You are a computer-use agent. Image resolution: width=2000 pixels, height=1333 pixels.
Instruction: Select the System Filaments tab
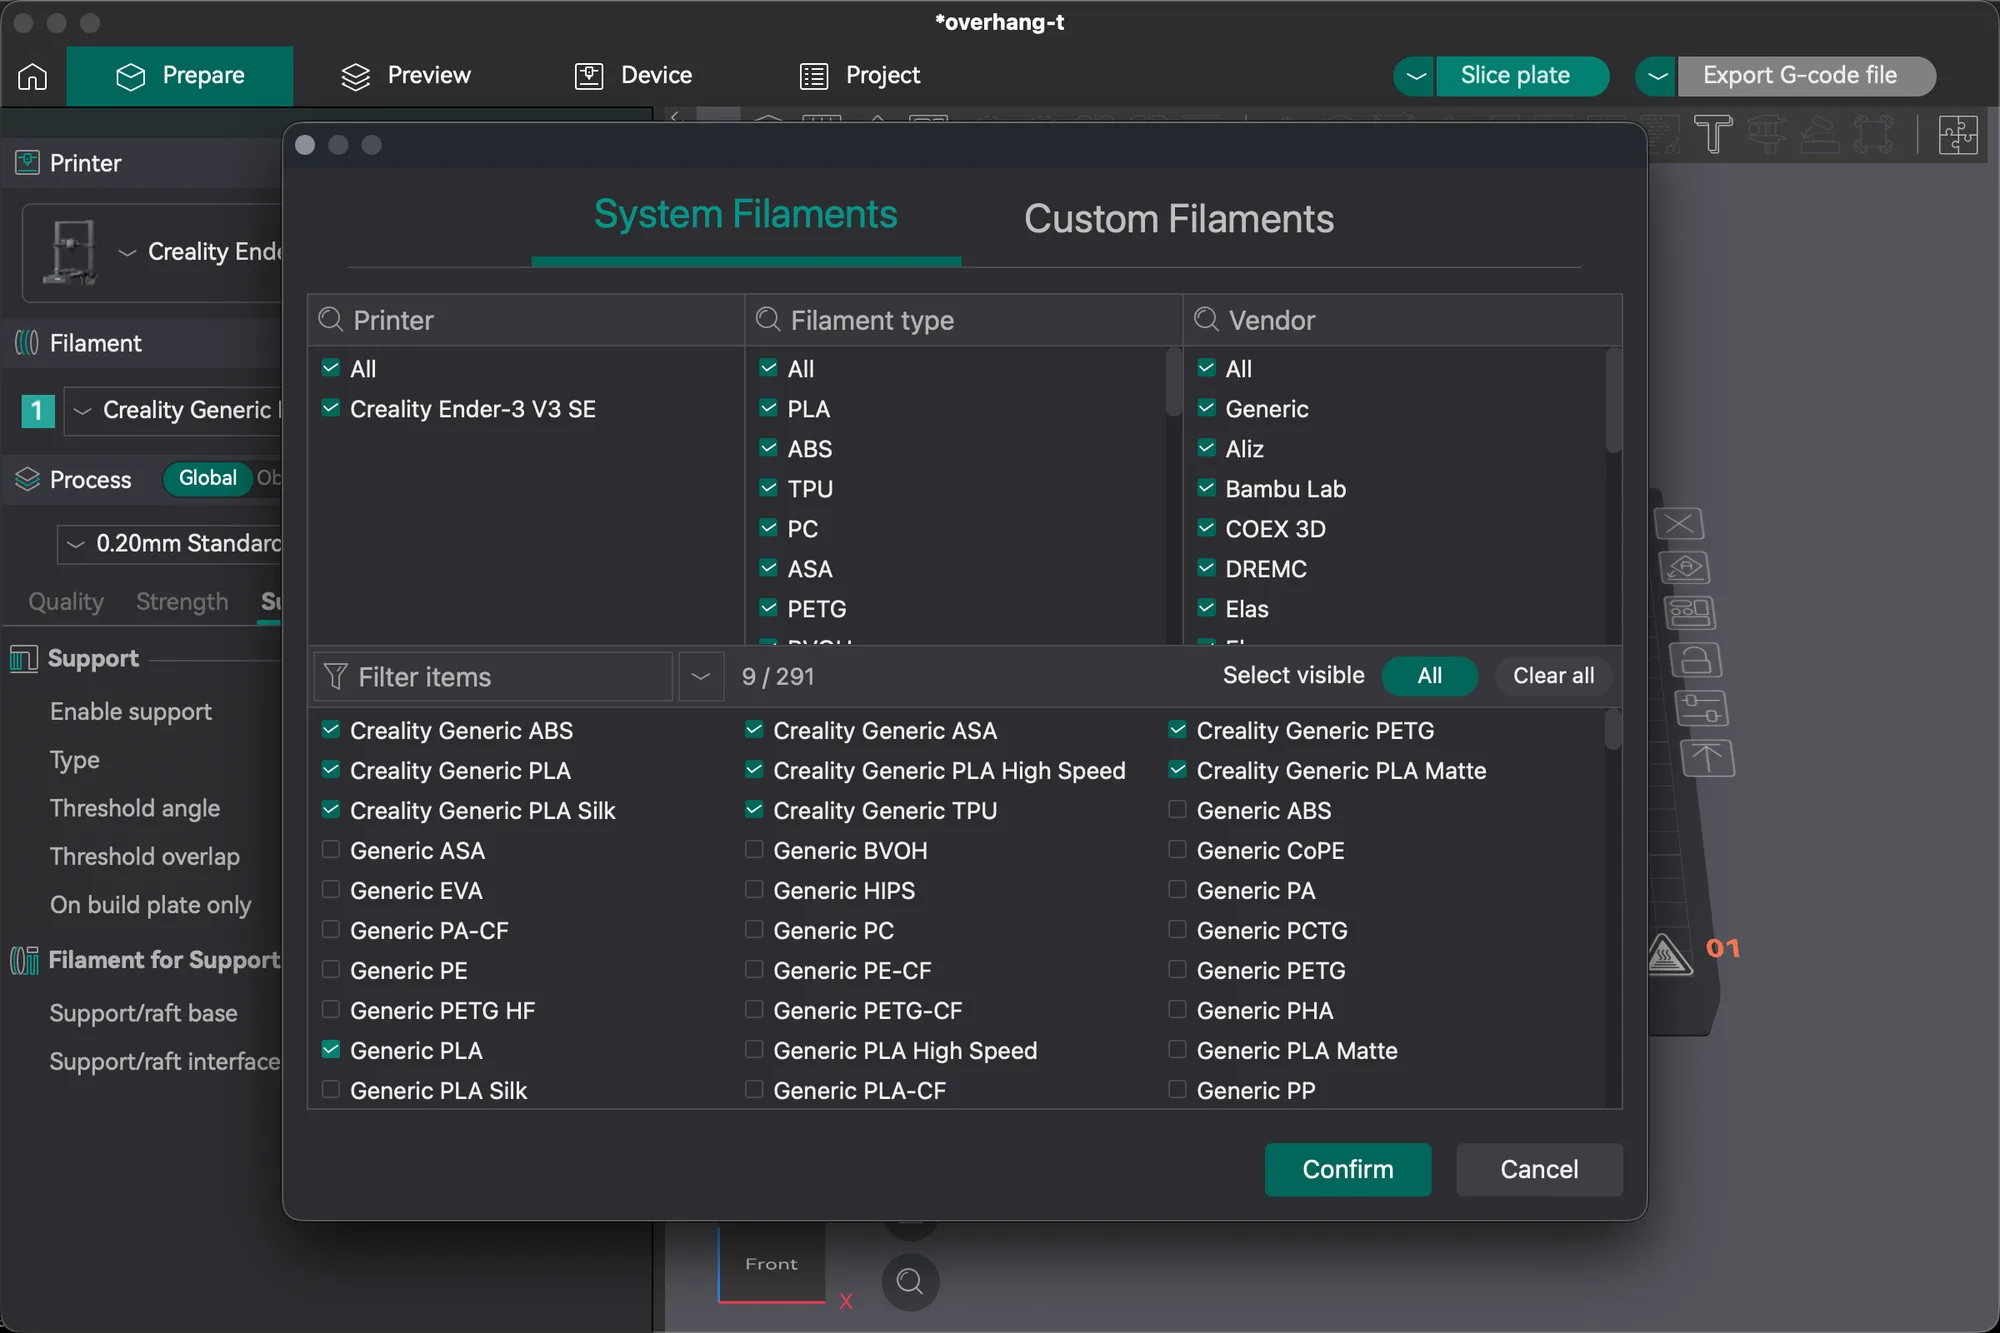(x=745, y=215)
